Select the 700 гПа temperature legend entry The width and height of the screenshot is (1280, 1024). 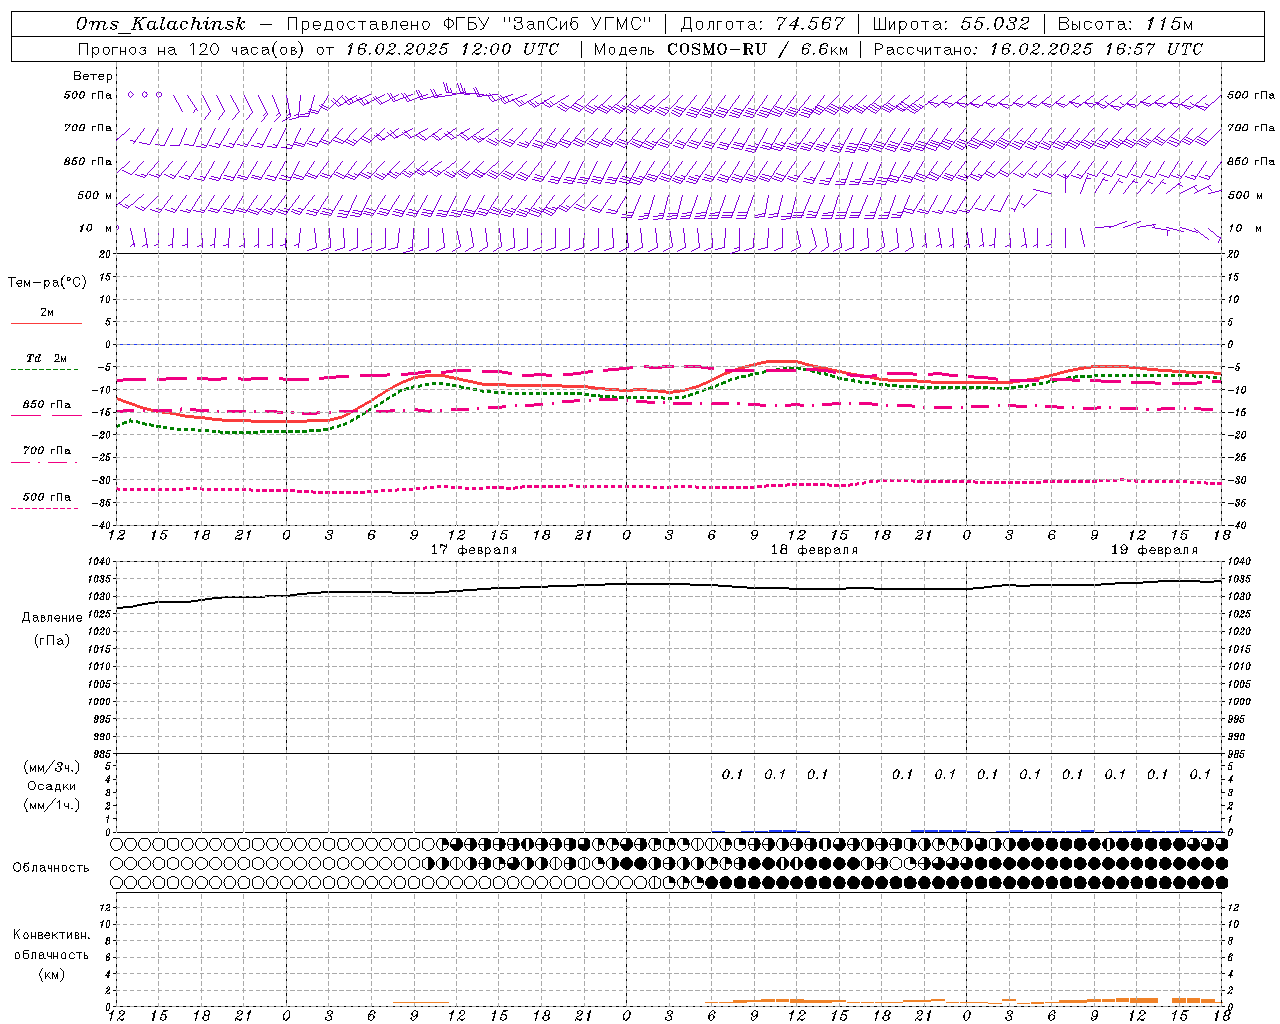tap(46, 452)
